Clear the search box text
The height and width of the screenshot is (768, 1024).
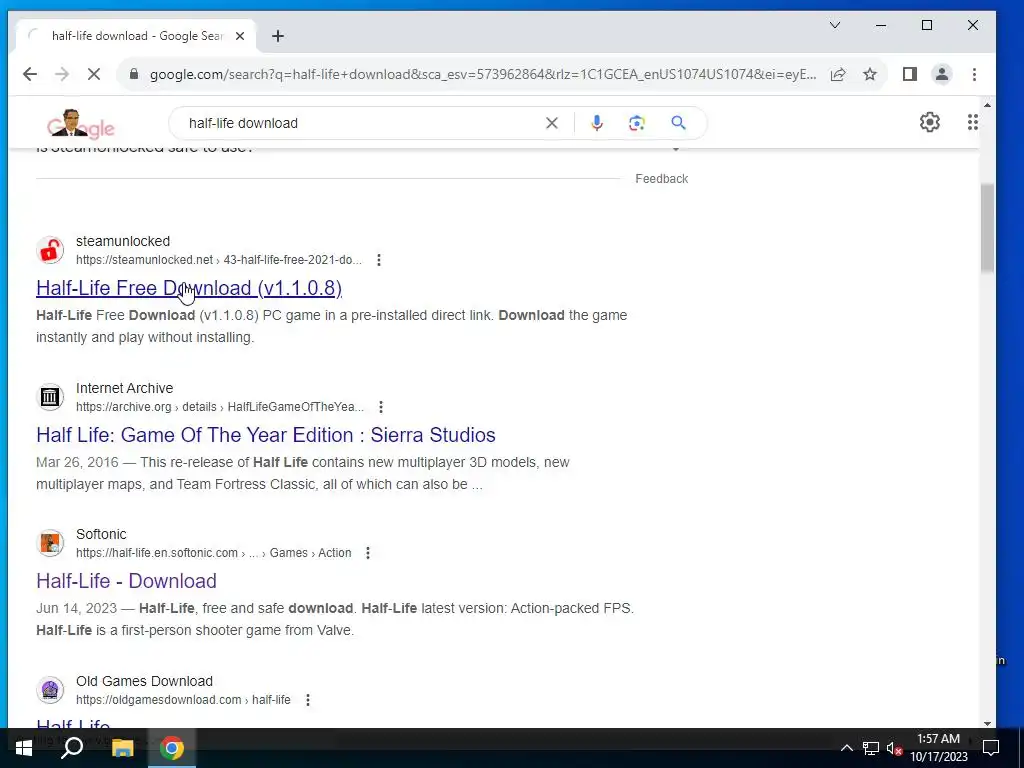coord(552,123)
